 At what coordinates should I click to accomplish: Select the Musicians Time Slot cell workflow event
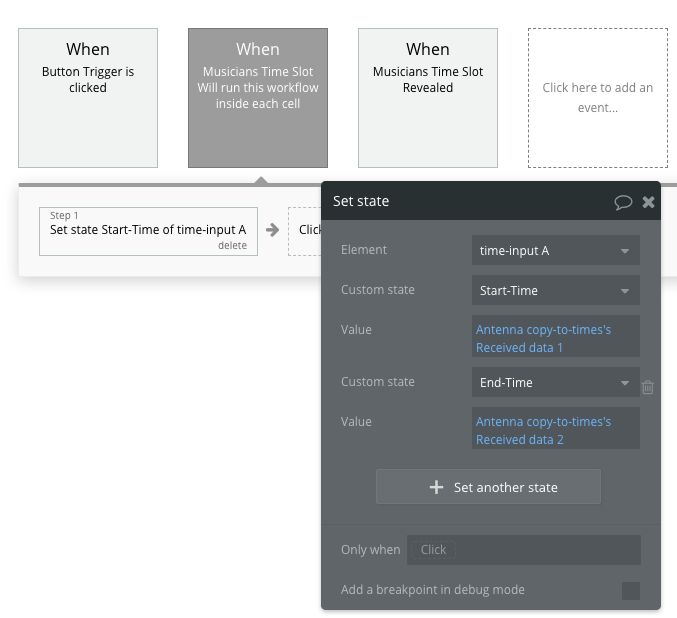pos(258,97)
